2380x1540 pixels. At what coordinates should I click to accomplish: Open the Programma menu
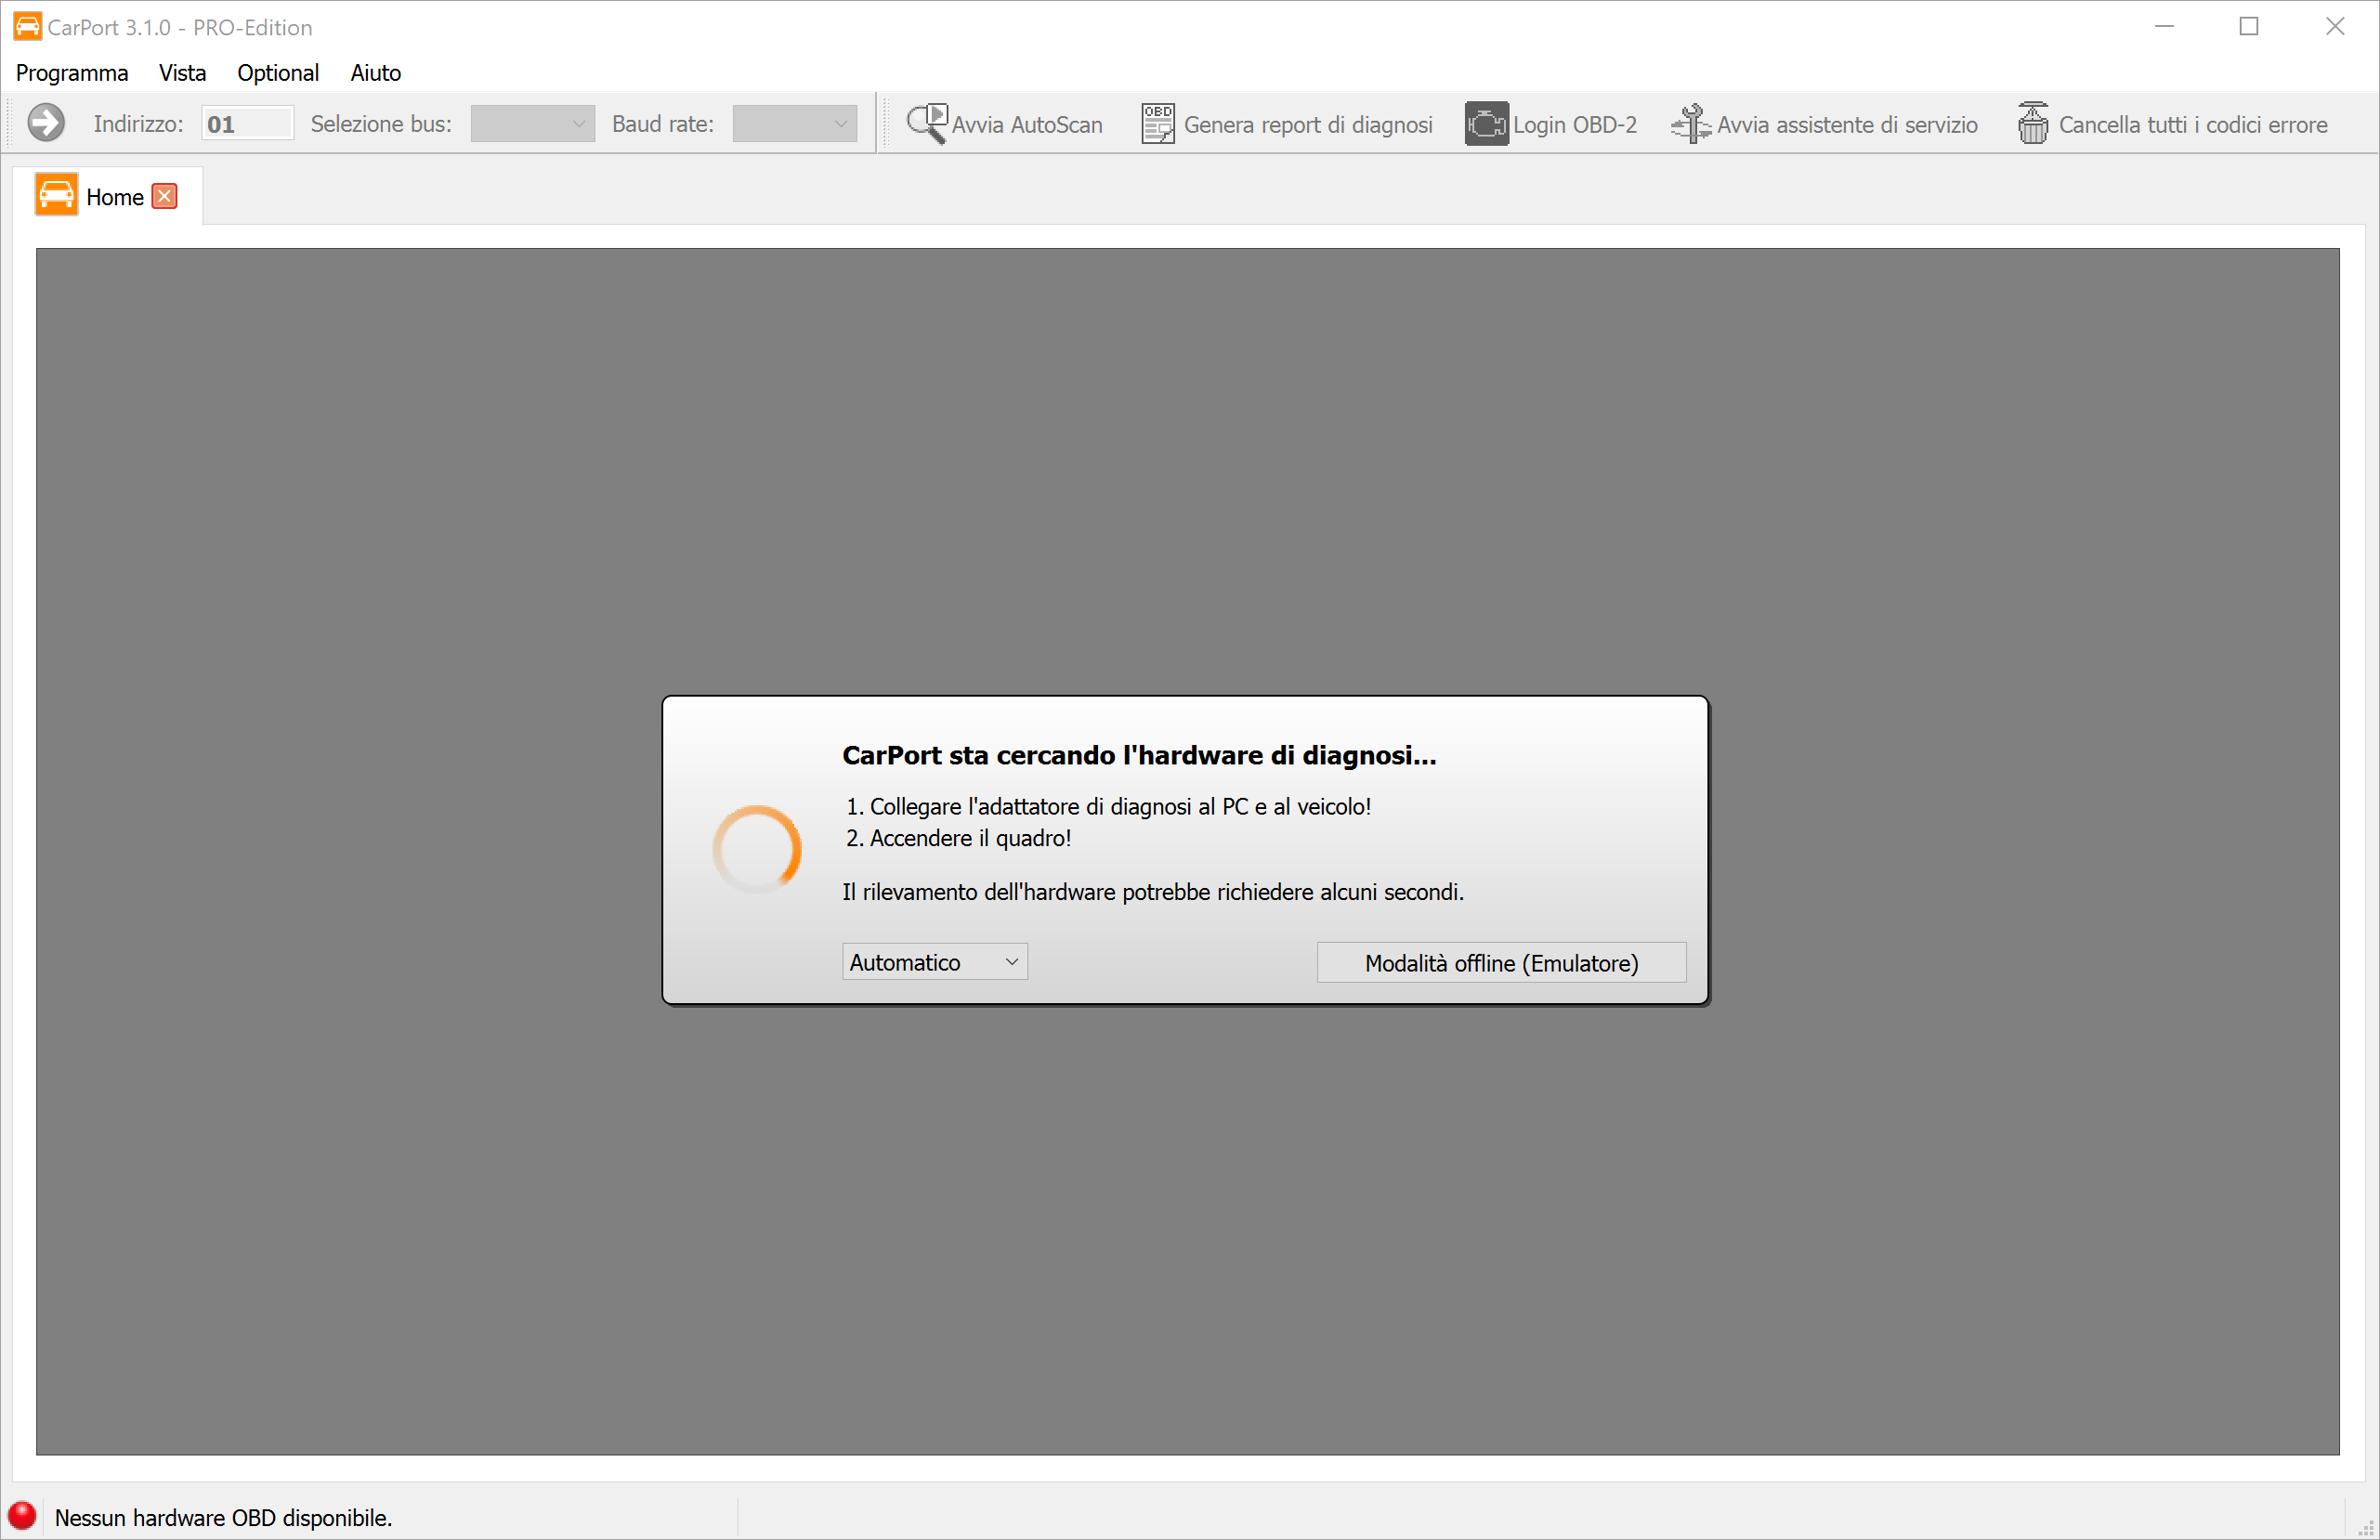click(x=72, y=73)
